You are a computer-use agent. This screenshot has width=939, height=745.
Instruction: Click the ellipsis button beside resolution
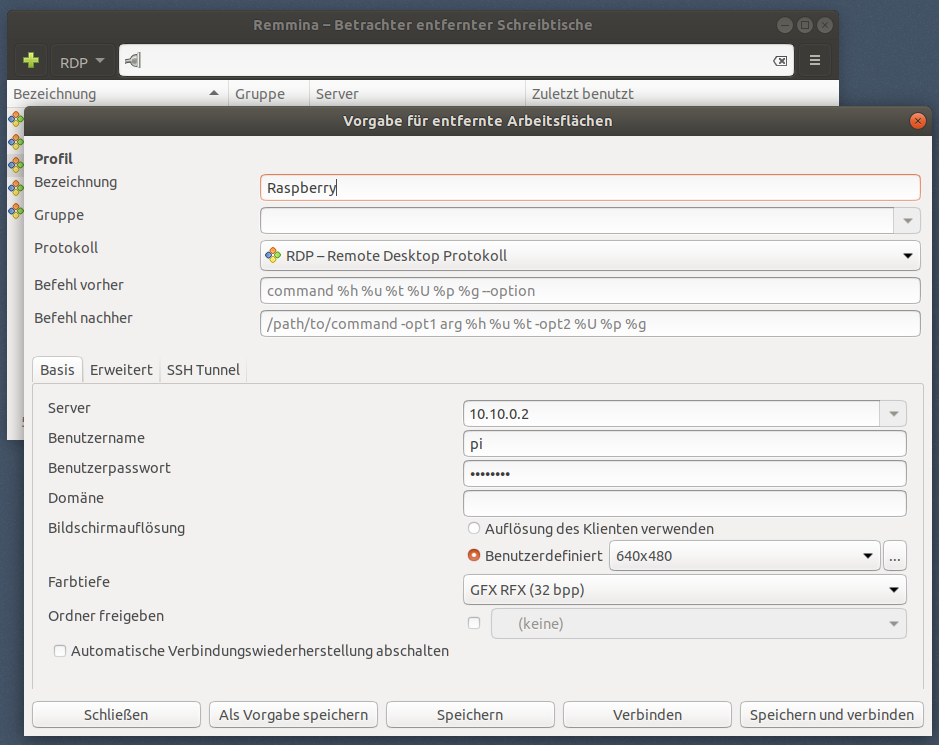click(895, 555)
